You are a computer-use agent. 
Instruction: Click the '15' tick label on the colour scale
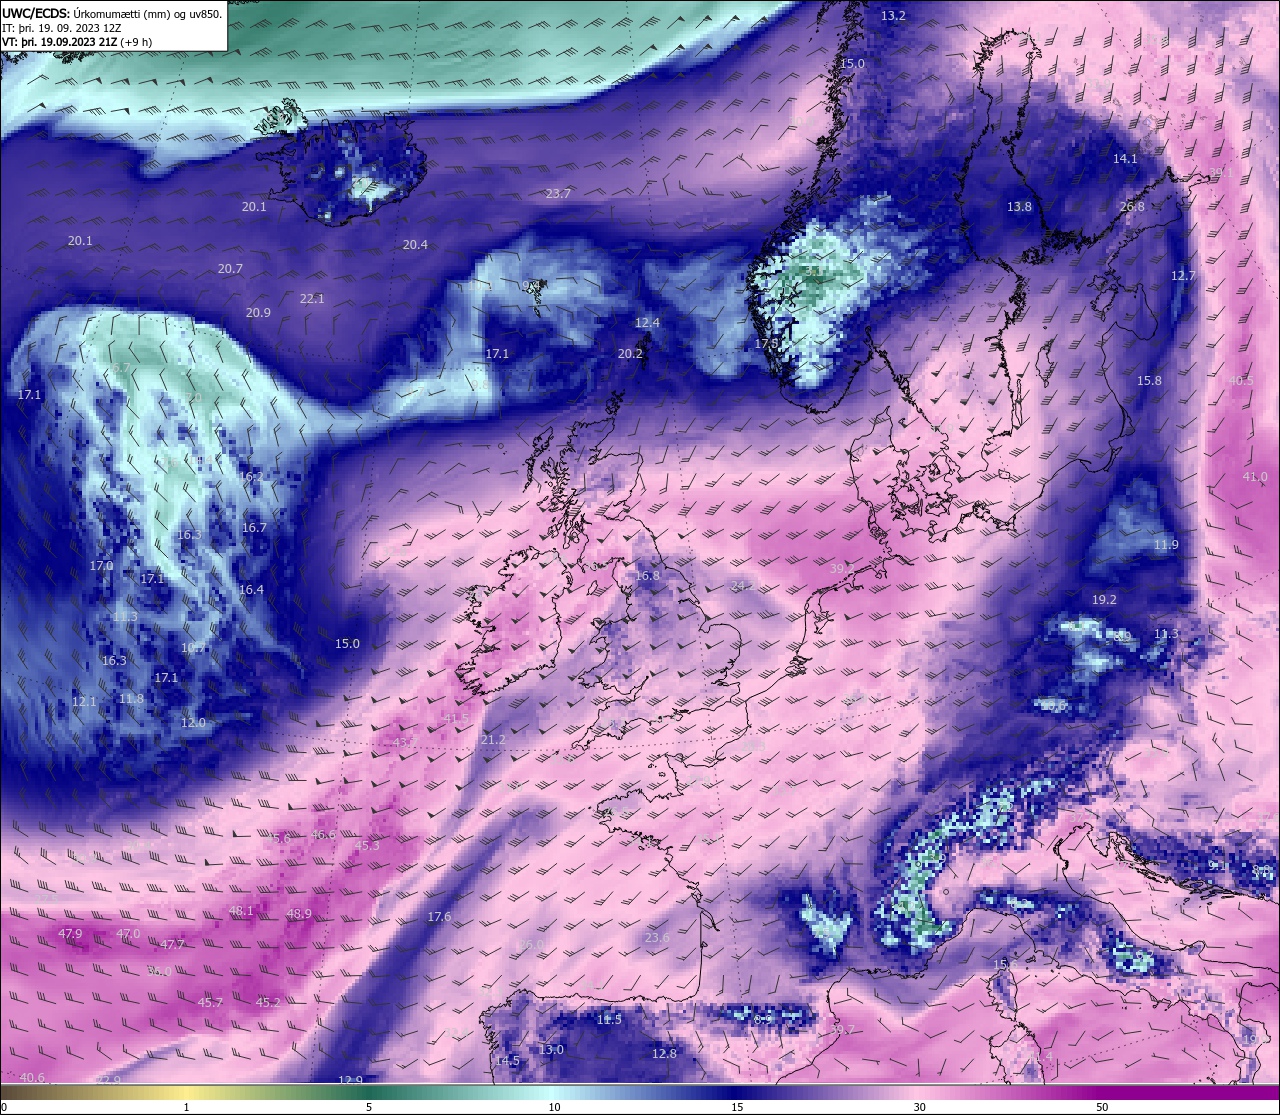click(737, 1107)
